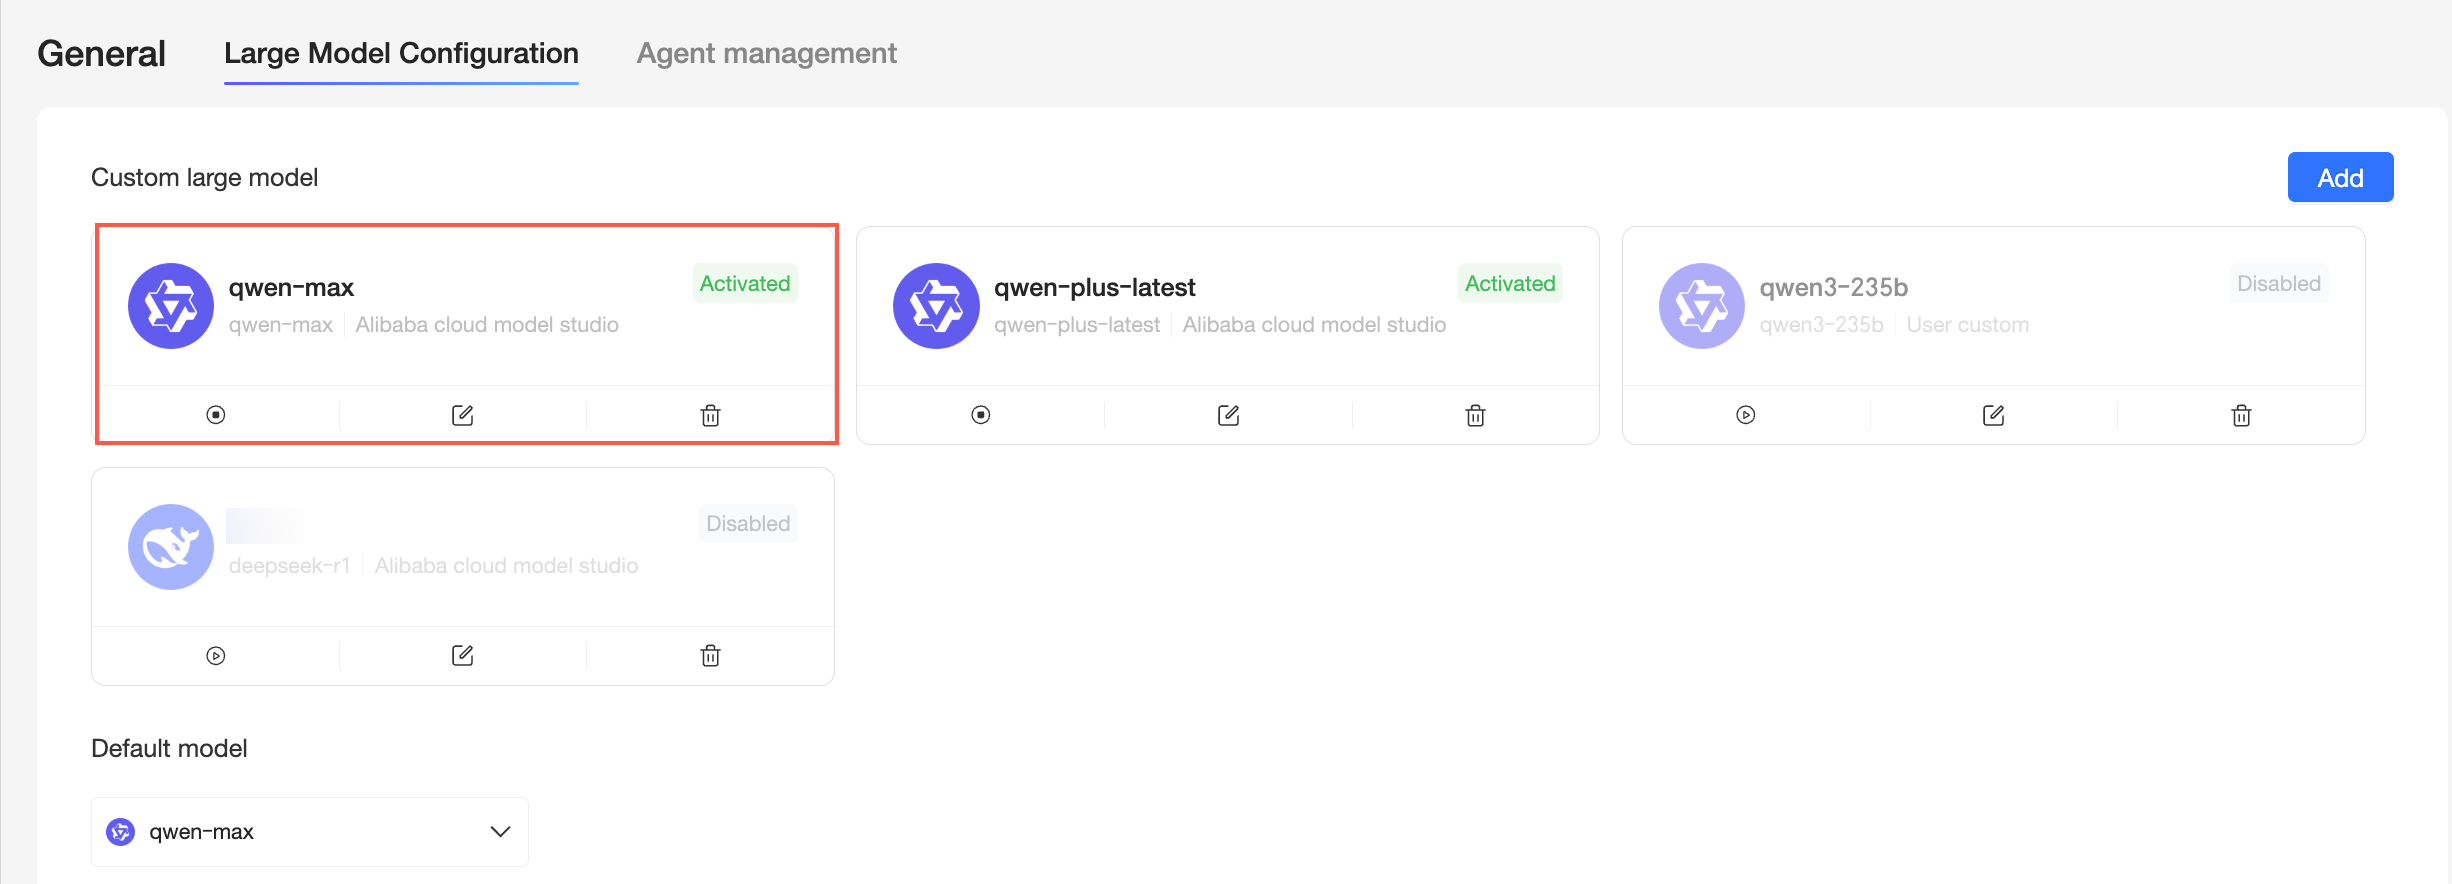Viewport: 2452px width, 884px height.
Task: Open the Agent management tab
Action: 767,53
